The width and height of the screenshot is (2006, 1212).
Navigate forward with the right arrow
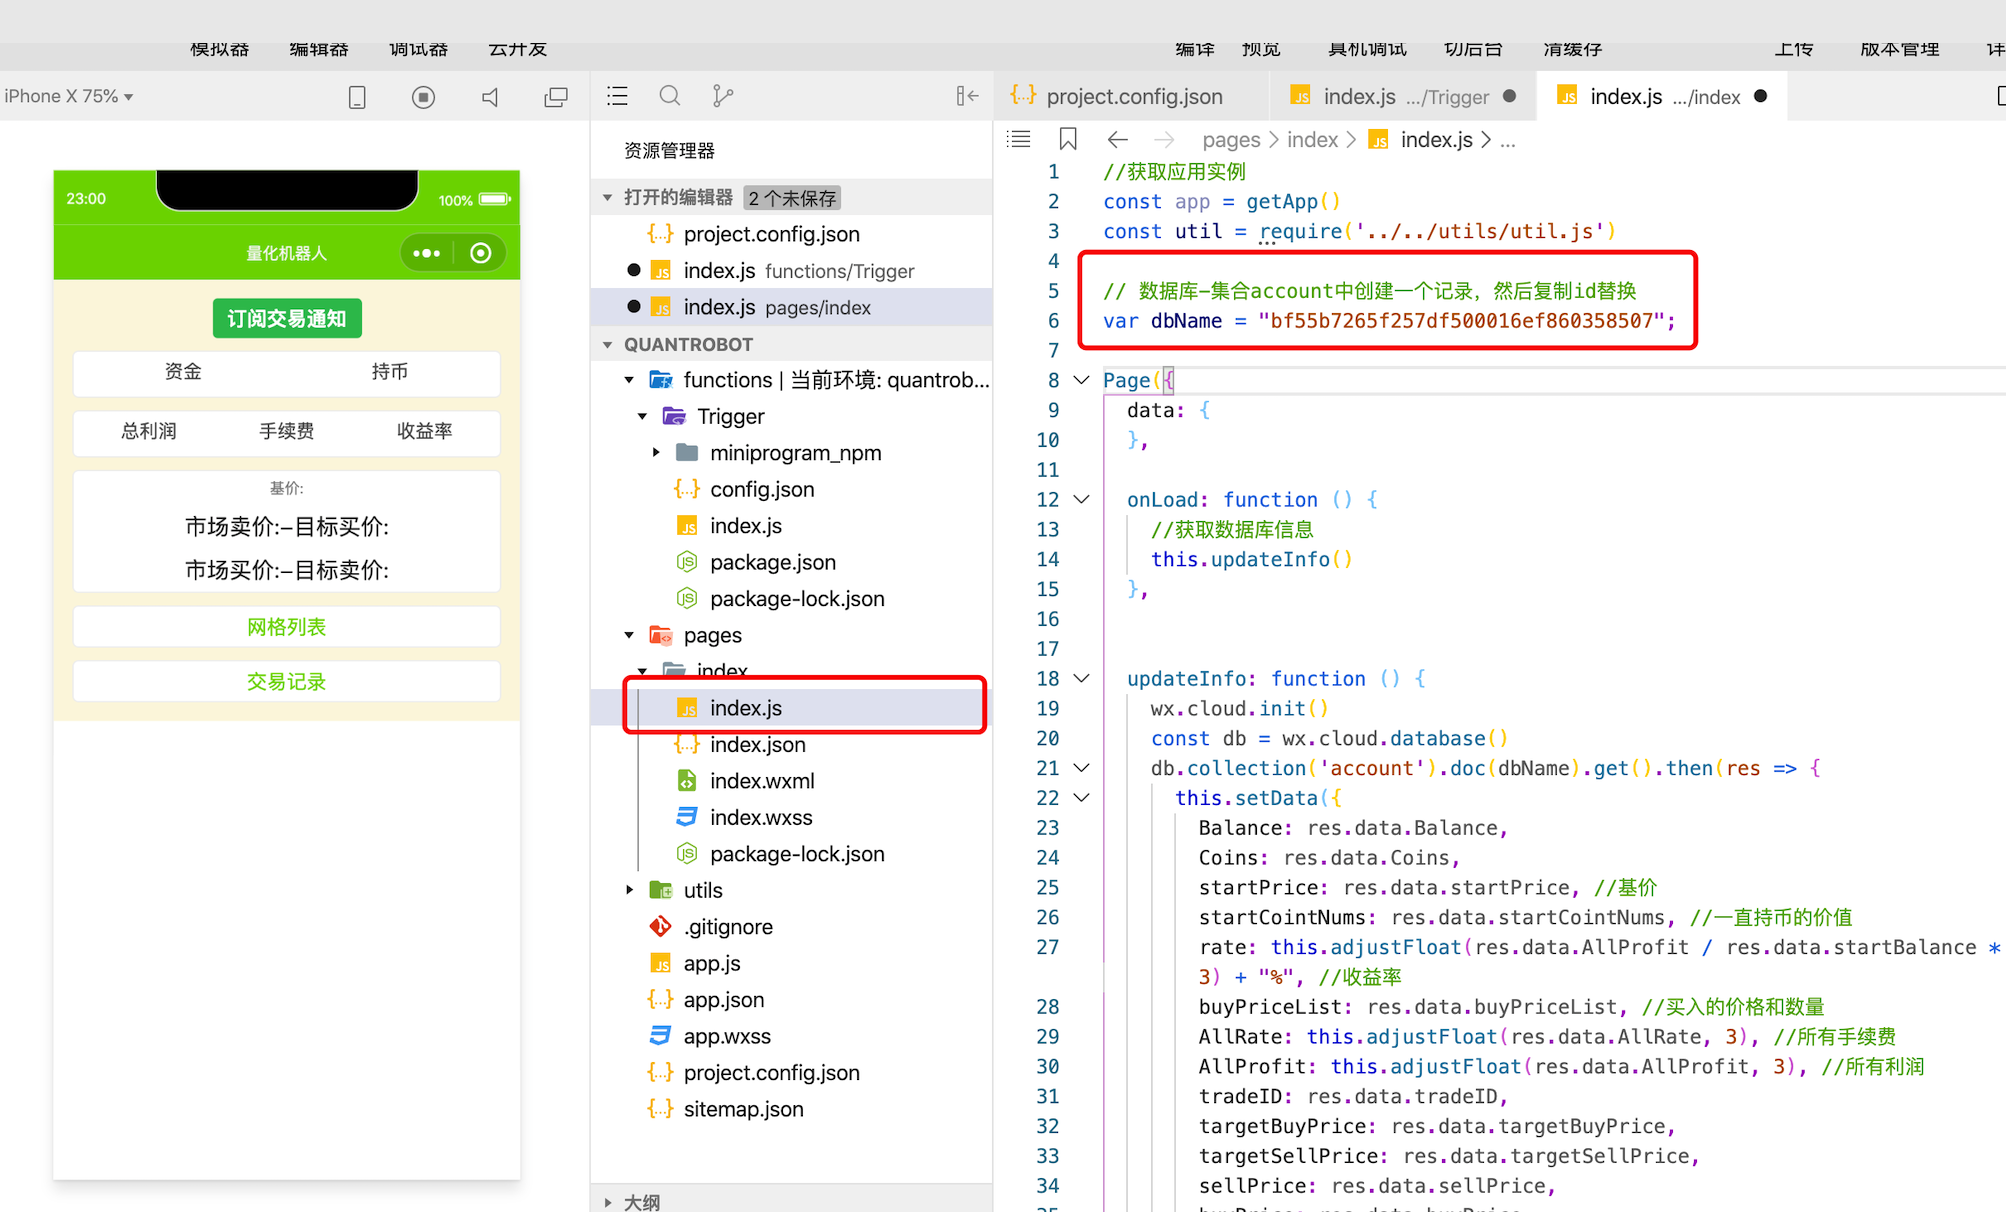(1164, 140)
